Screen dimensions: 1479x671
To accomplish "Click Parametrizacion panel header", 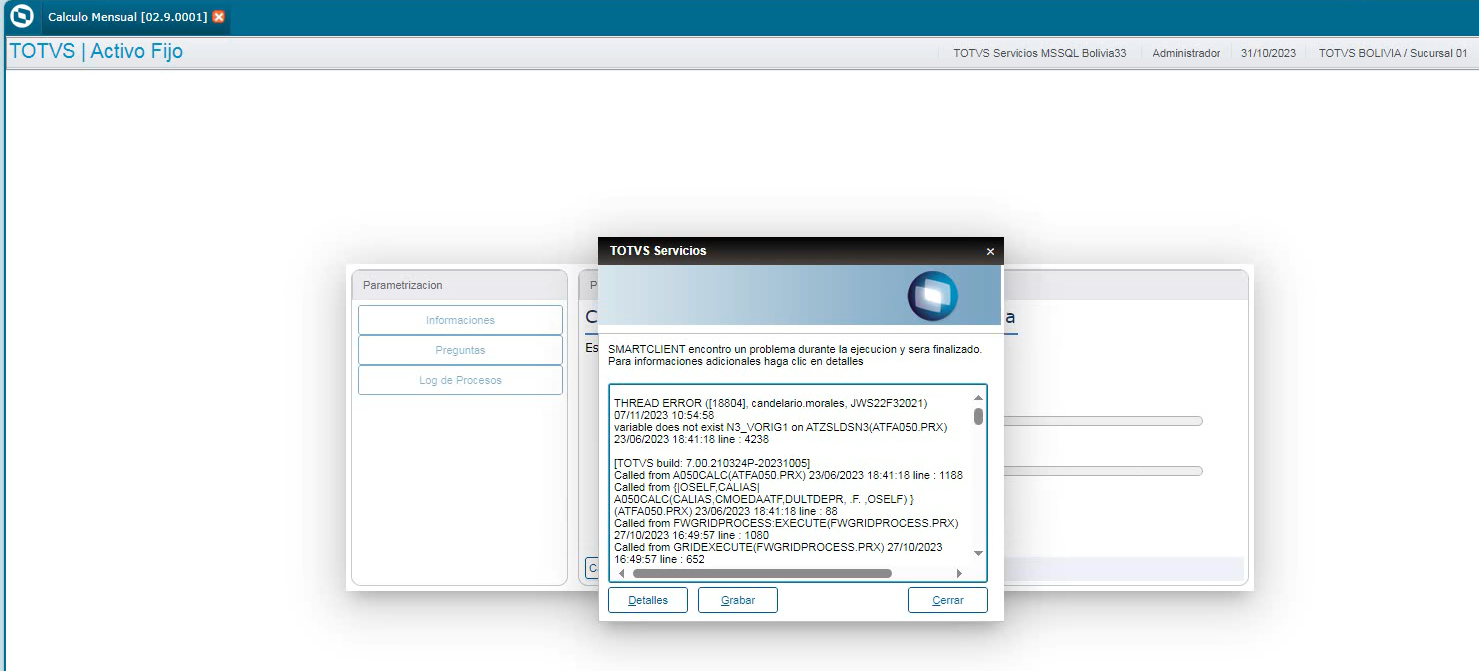I will coord(459,285).
